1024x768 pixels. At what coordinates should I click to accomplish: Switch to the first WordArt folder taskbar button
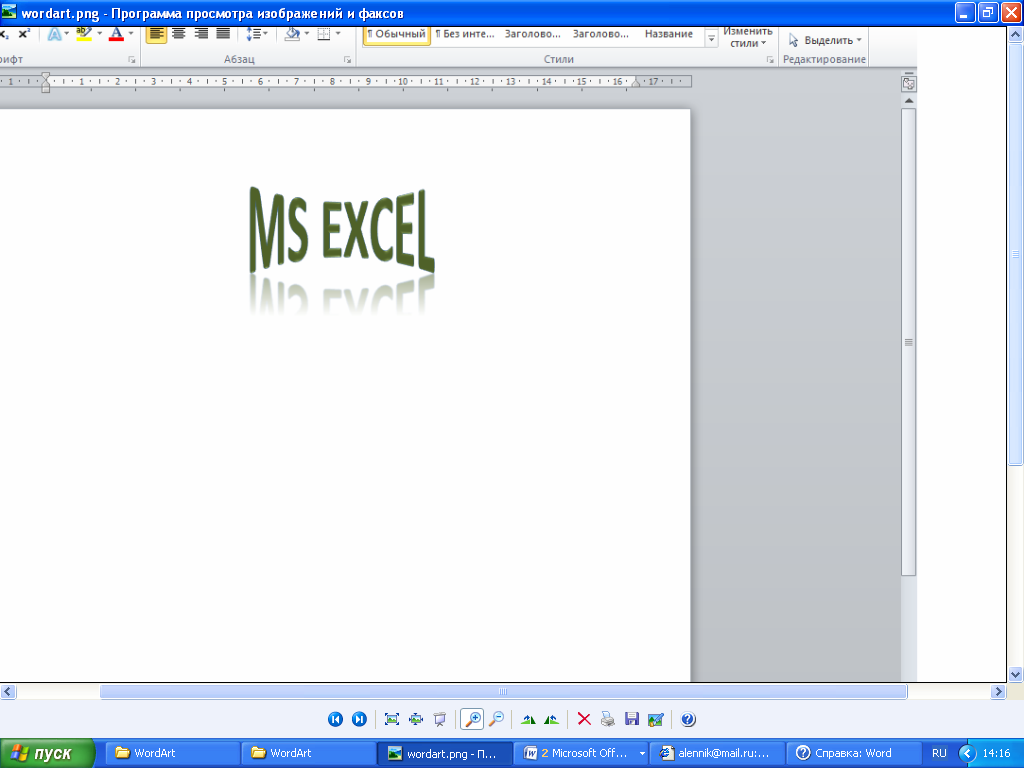point(171,754)
